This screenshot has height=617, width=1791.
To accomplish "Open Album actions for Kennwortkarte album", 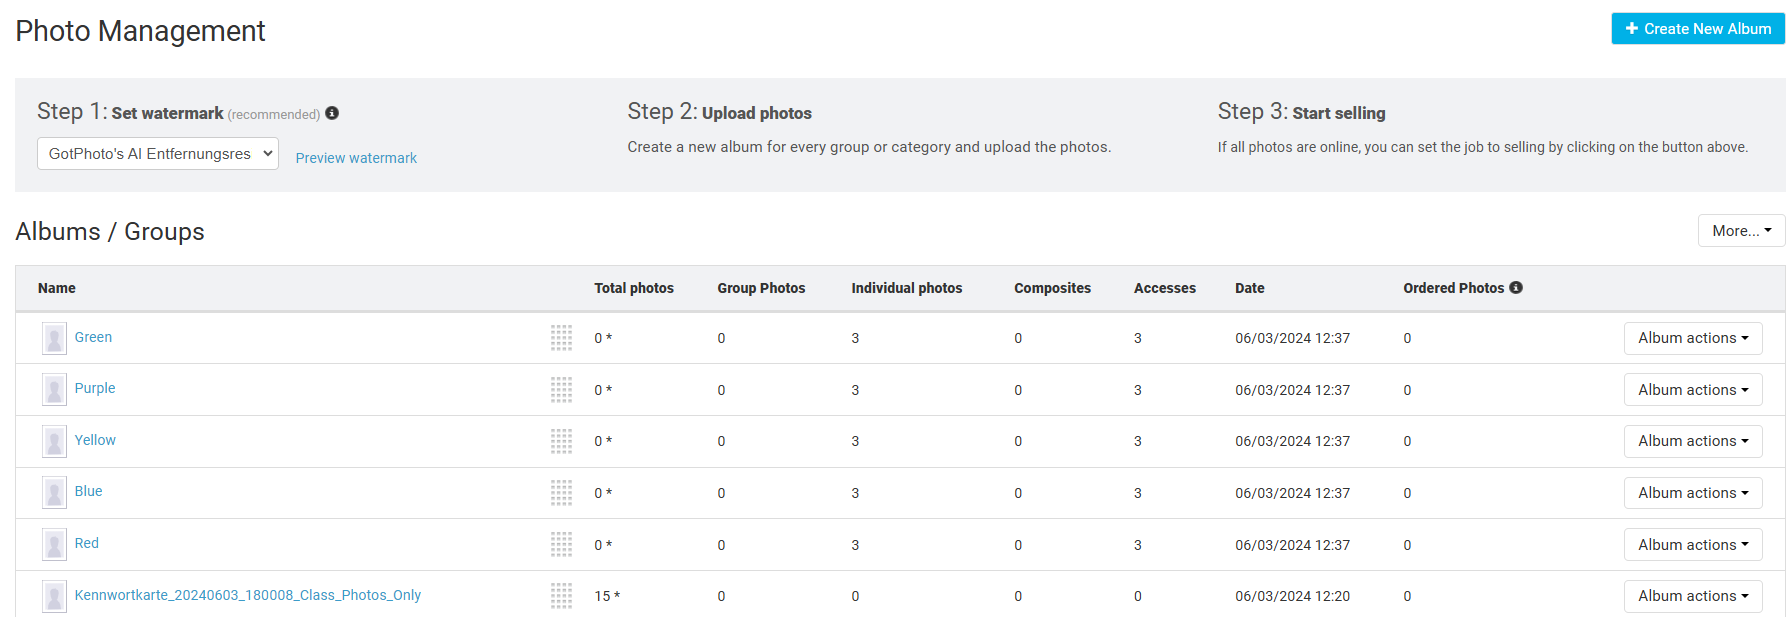I will point(1693,596).
